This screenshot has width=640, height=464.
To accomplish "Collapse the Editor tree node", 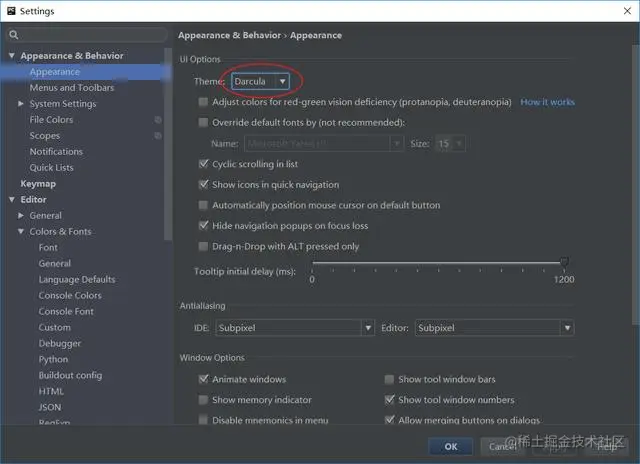I will [x=12, y=200].
